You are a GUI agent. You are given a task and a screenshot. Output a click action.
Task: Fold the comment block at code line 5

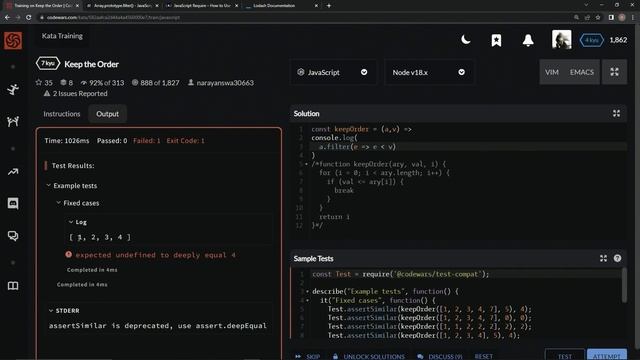(307, 164)
